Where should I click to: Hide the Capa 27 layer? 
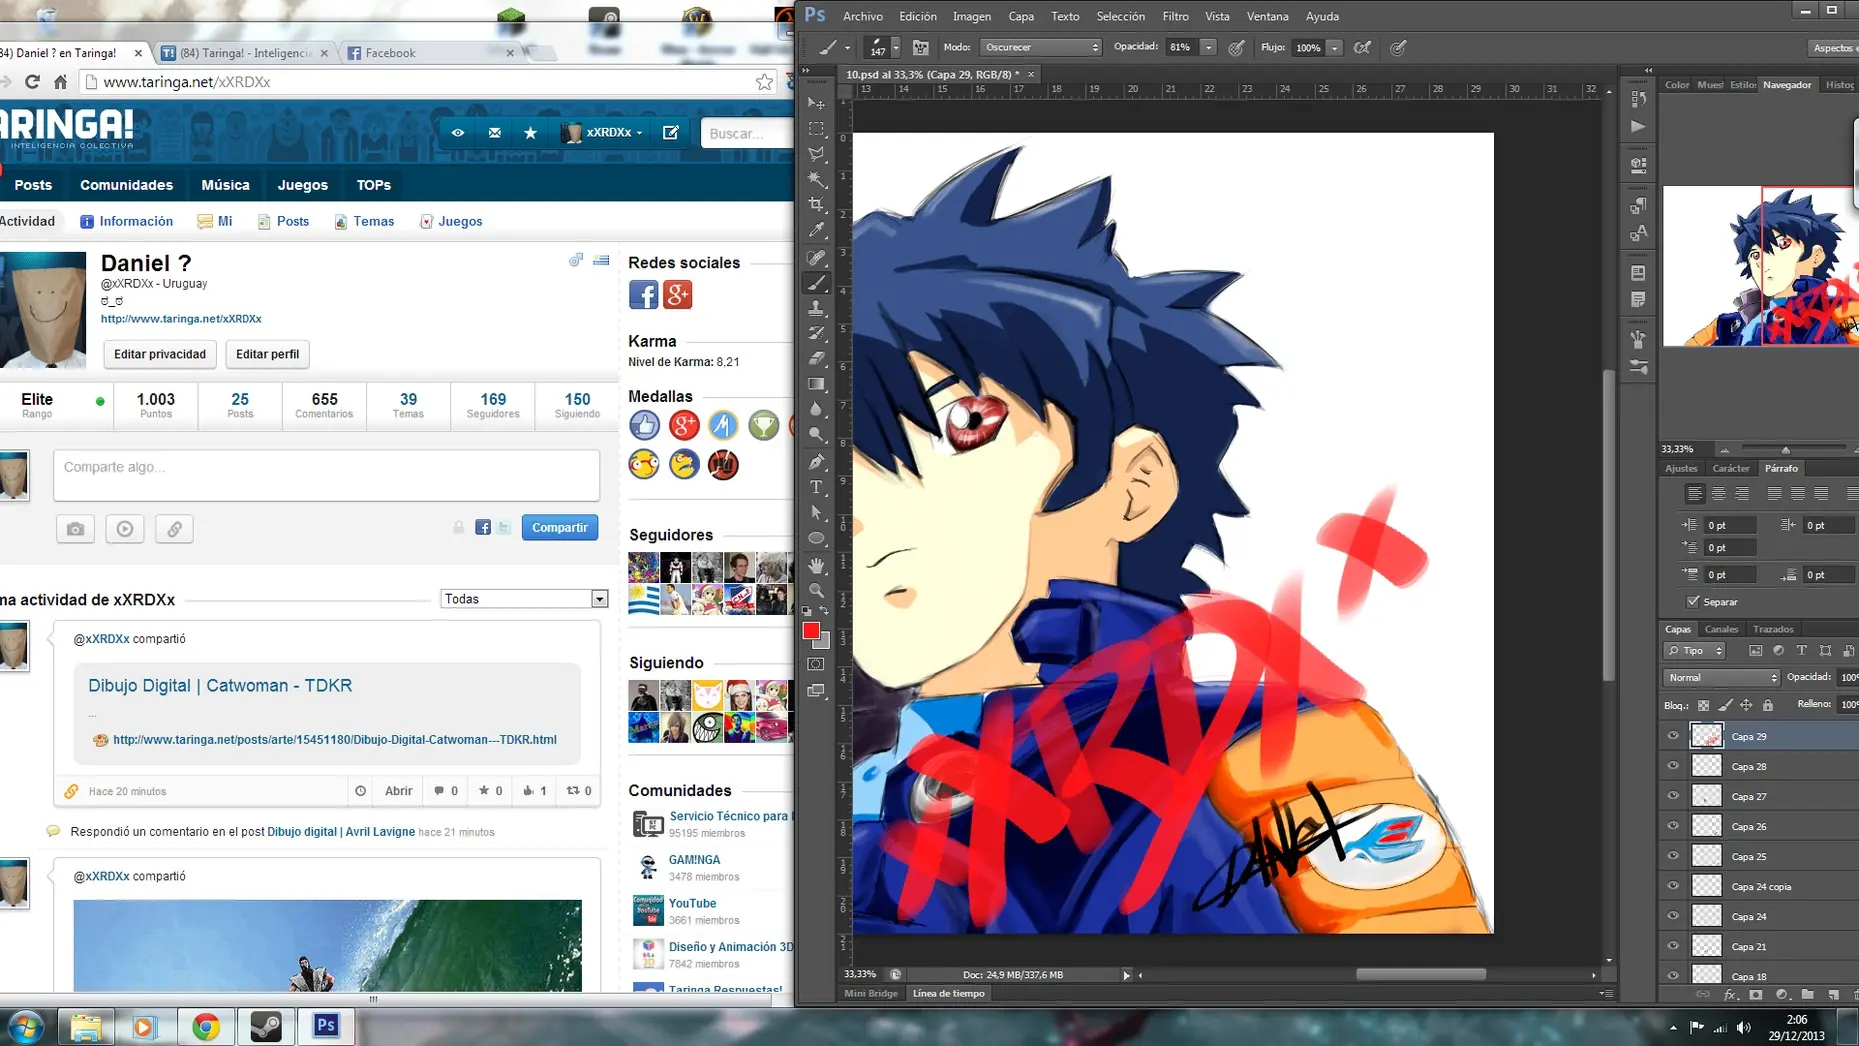tap(1673, 796)
